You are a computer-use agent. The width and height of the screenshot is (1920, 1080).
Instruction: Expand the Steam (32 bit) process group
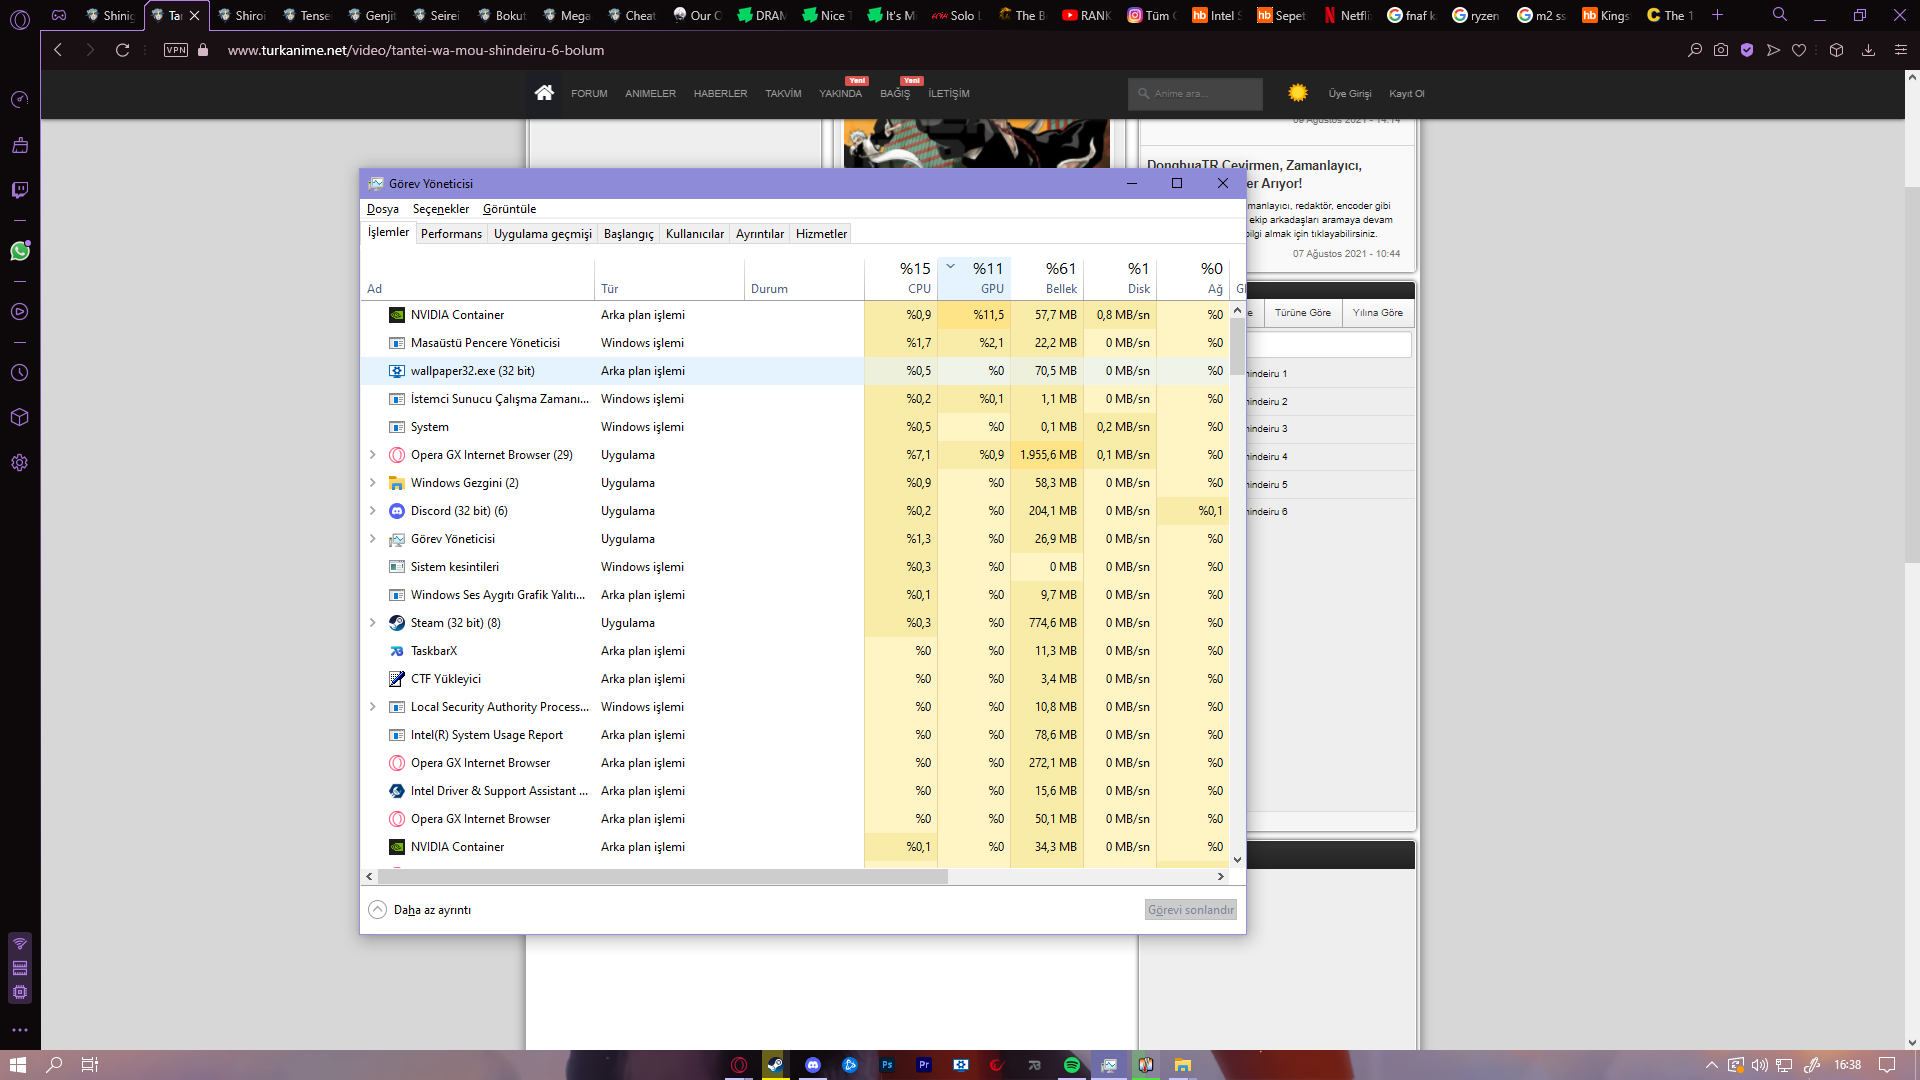coord(373,623)
